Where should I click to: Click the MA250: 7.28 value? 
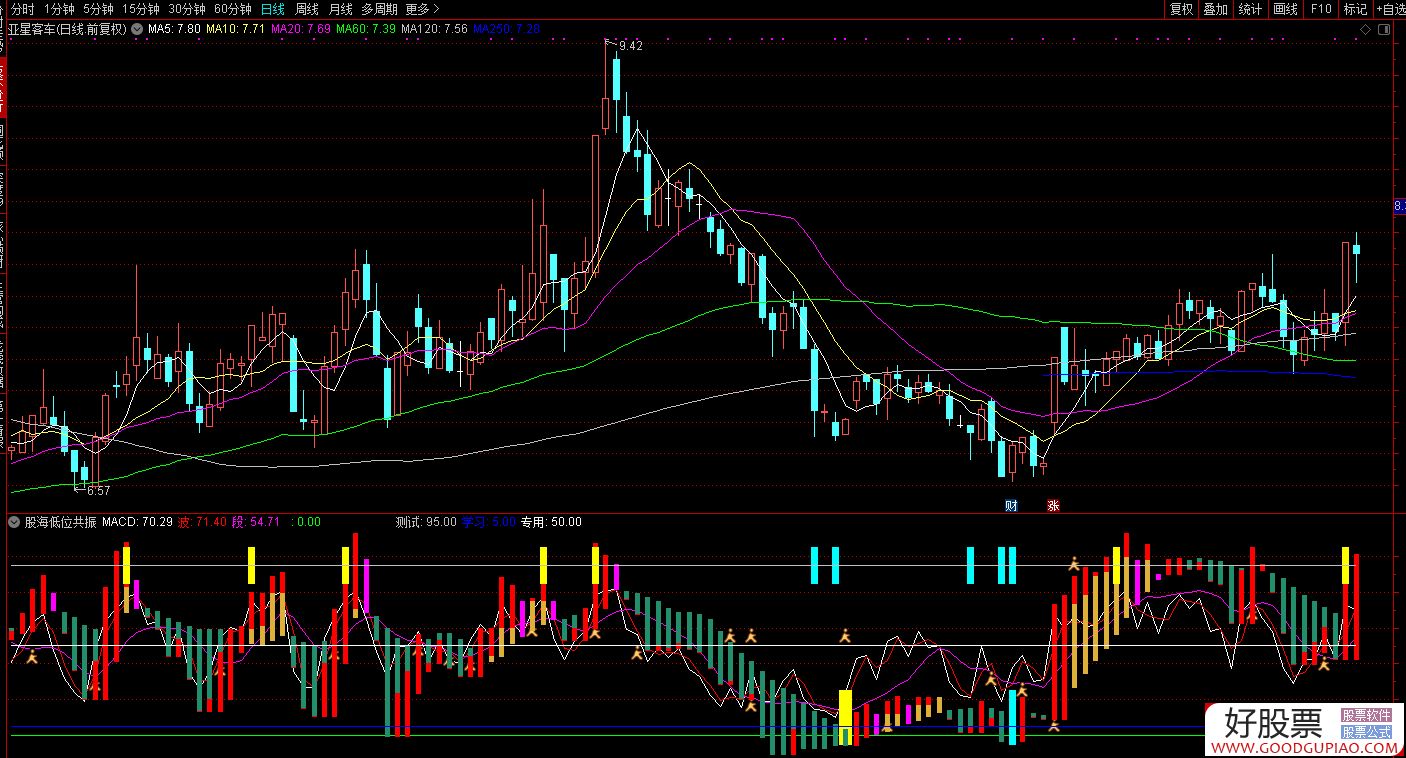(x=507, y=29)
